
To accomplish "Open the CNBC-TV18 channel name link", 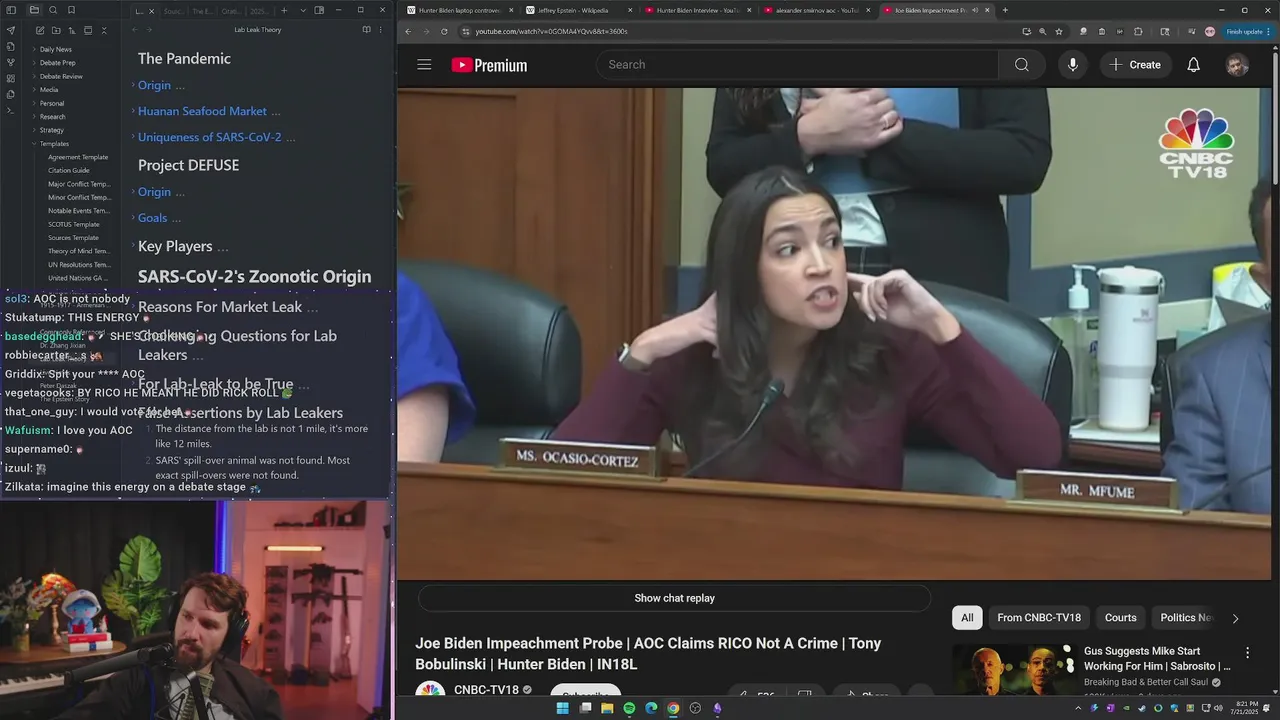I will (x=486, y=690).
